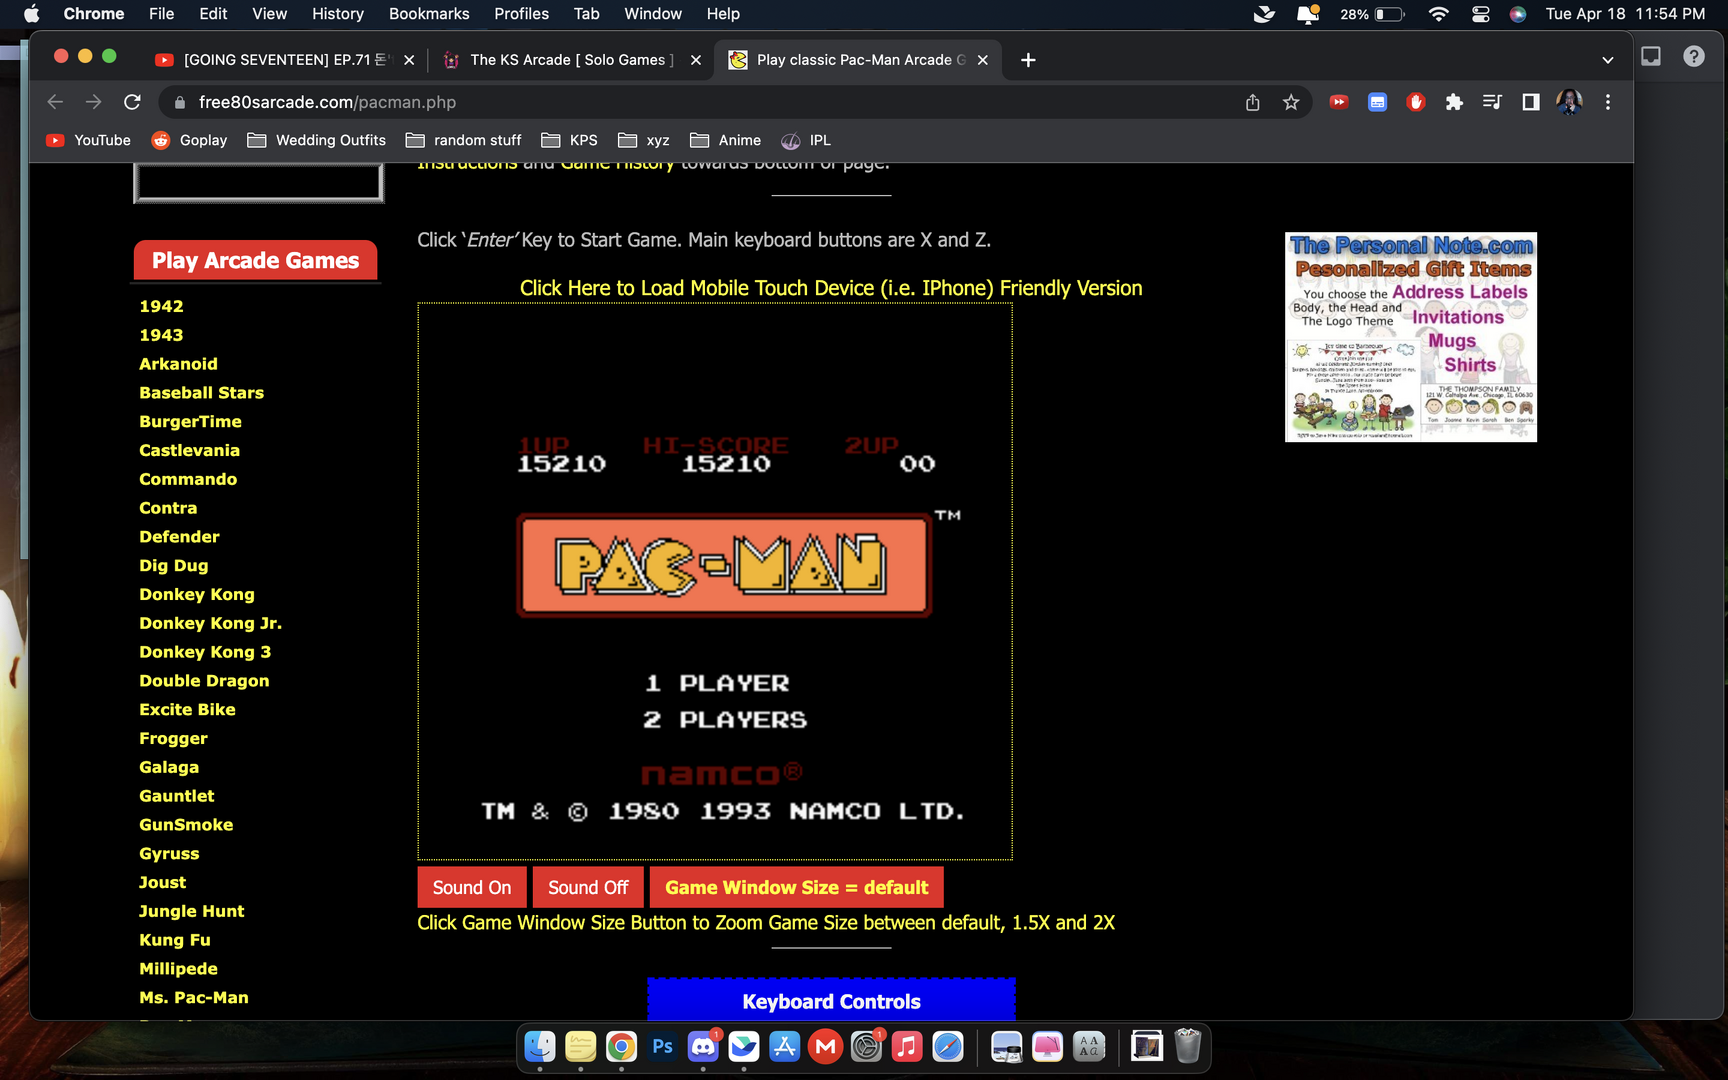
Task: Open the YouTube bookmark
Action: (x=88, y=140)
